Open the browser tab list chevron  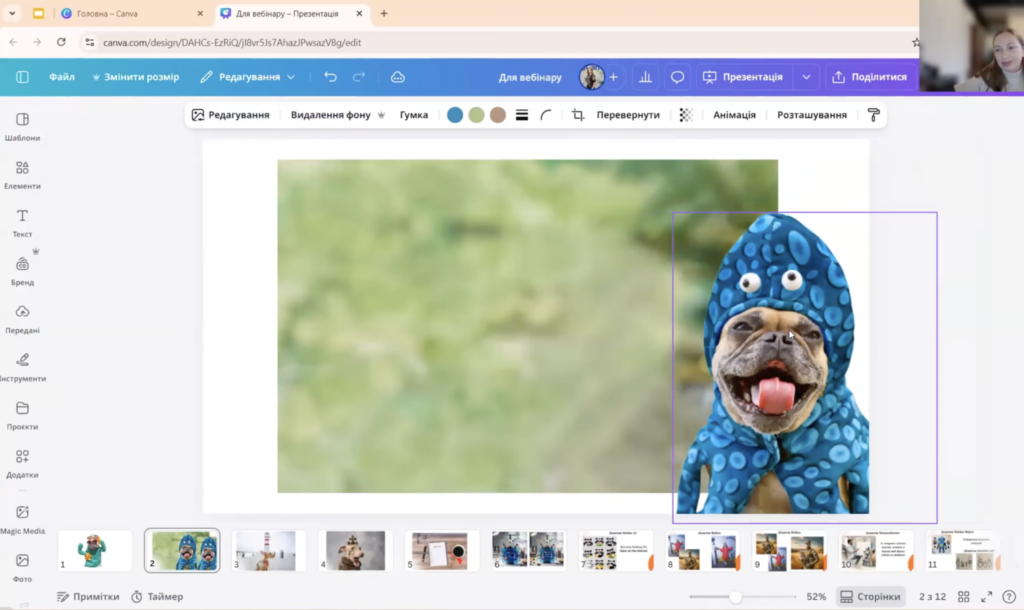pyautogui.click(x=12, y=13)
